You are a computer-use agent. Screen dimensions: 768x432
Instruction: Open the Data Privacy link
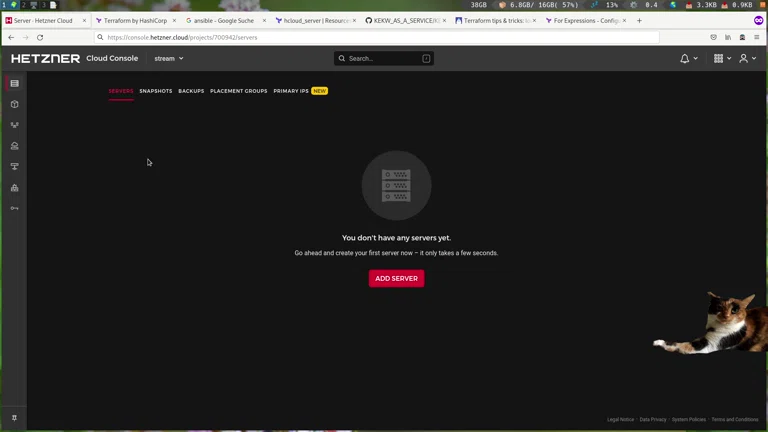653,419
